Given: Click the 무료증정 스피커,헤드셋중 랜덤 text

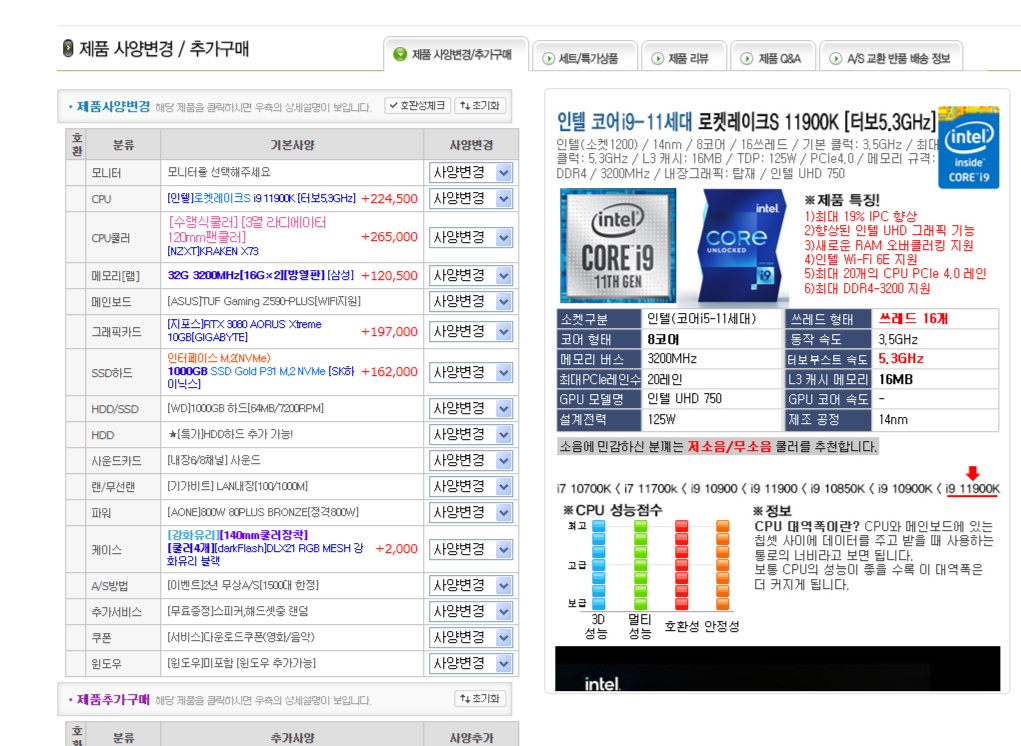Looking at the screenshot, I should click(x=238, y=611).
